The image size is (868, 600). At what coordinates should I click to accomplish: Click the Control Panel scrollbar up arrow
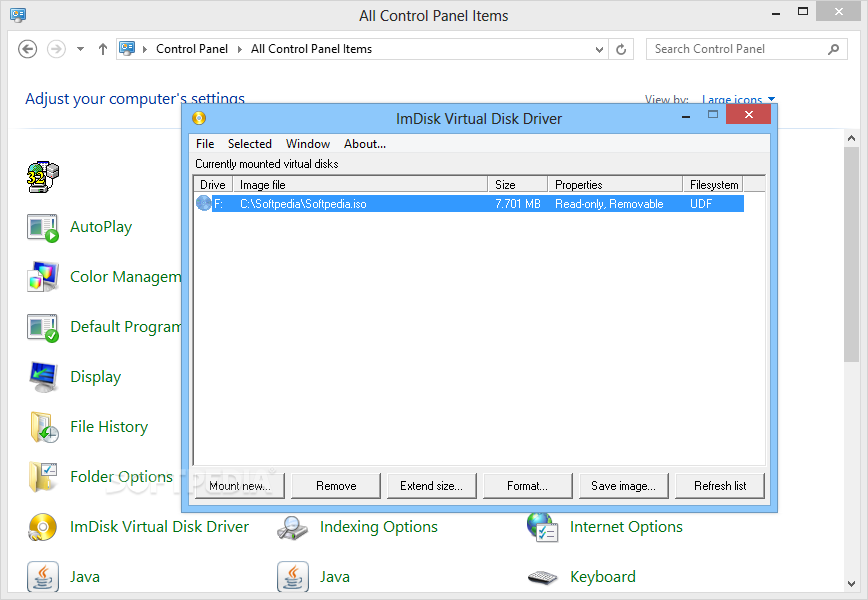tap(851, 138)
